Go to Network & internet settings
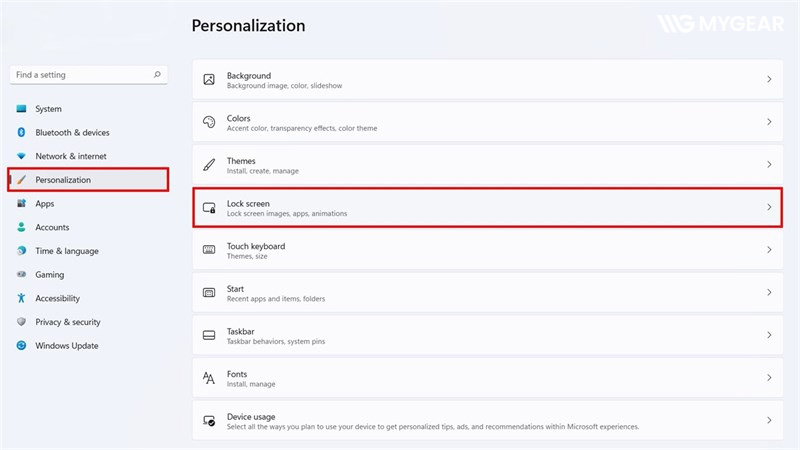800x450 pixels. (x=70, y=156)
